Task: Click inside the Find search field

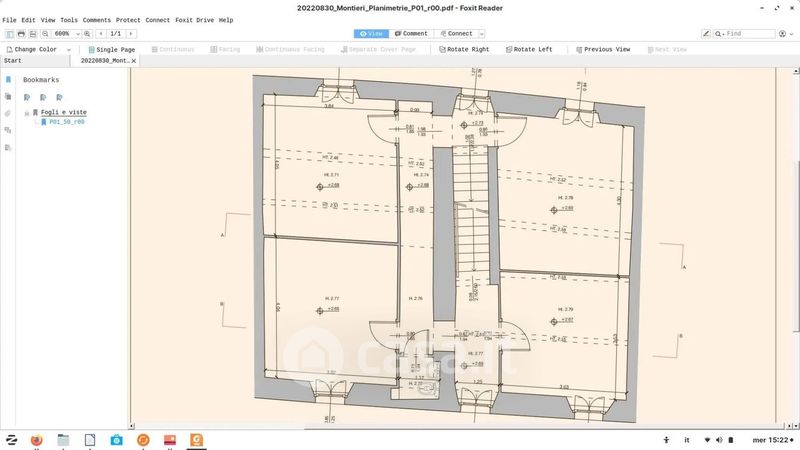Action: 750,34
